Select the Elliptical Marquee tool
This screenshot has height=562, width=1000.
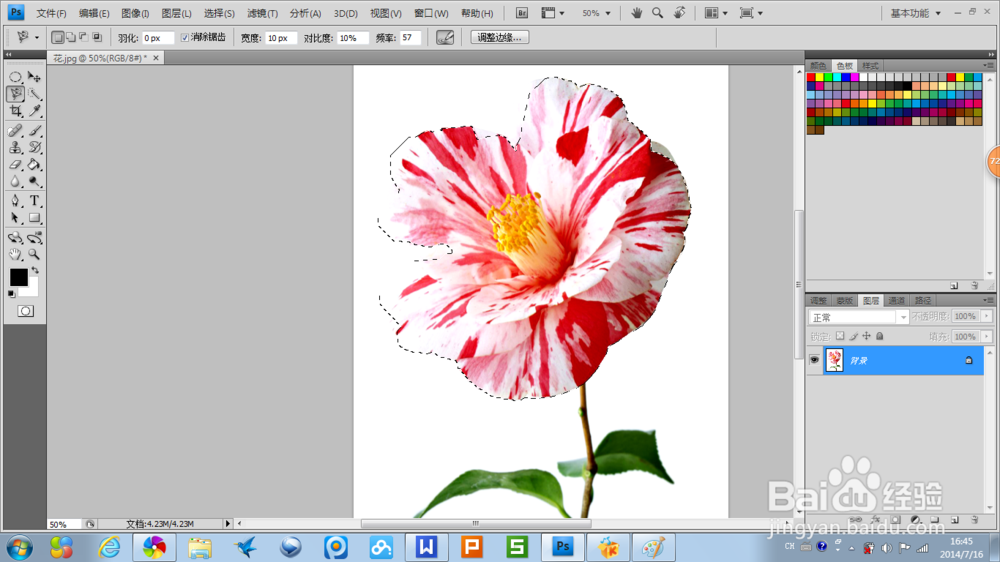(x=15, y=77)
